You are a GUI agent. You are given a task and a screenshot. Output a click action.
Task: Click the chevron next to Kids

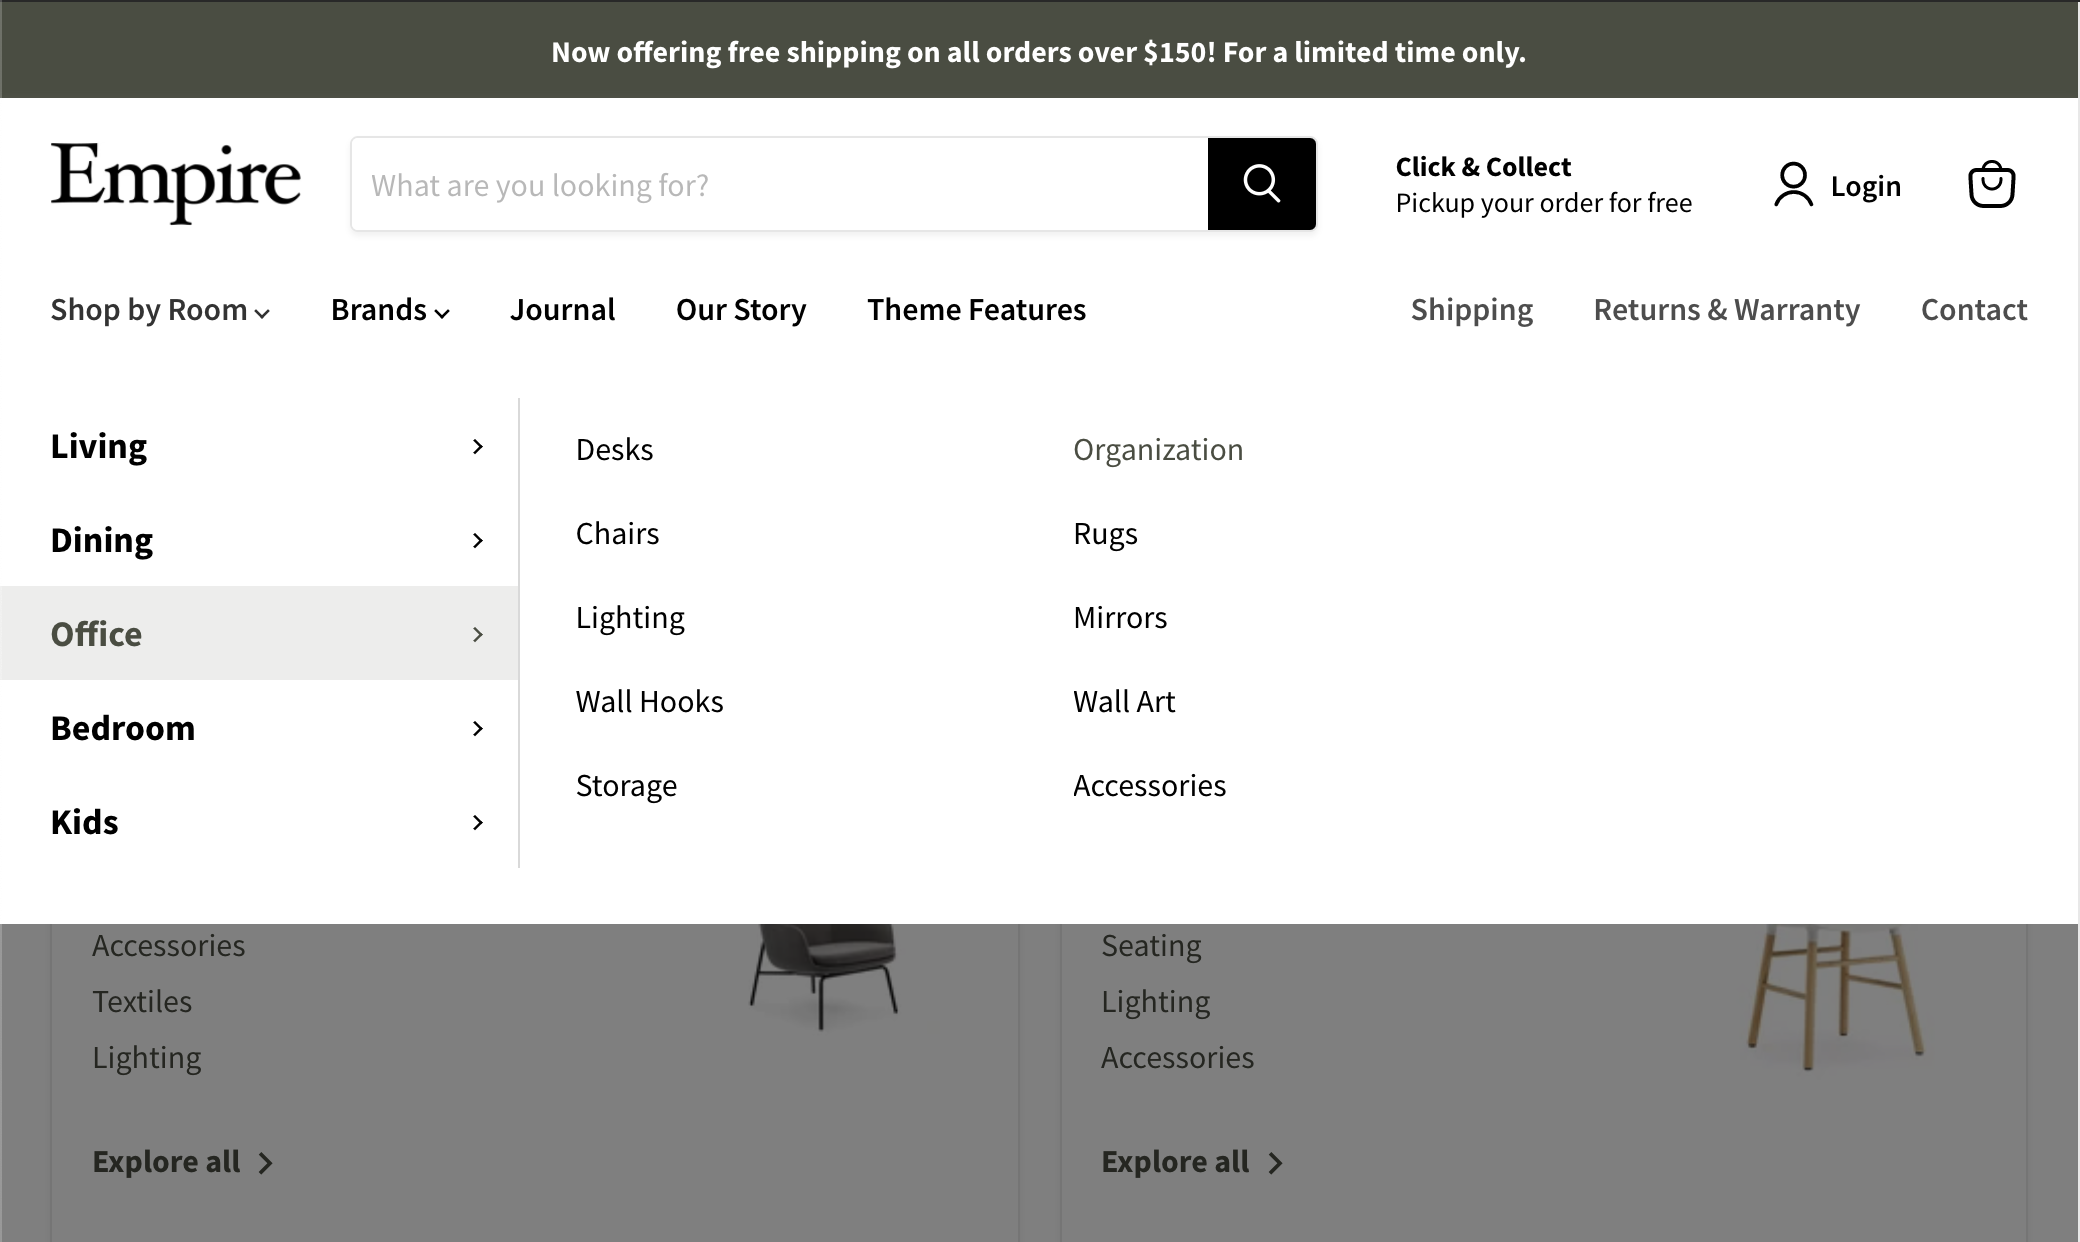click(478, 822)
